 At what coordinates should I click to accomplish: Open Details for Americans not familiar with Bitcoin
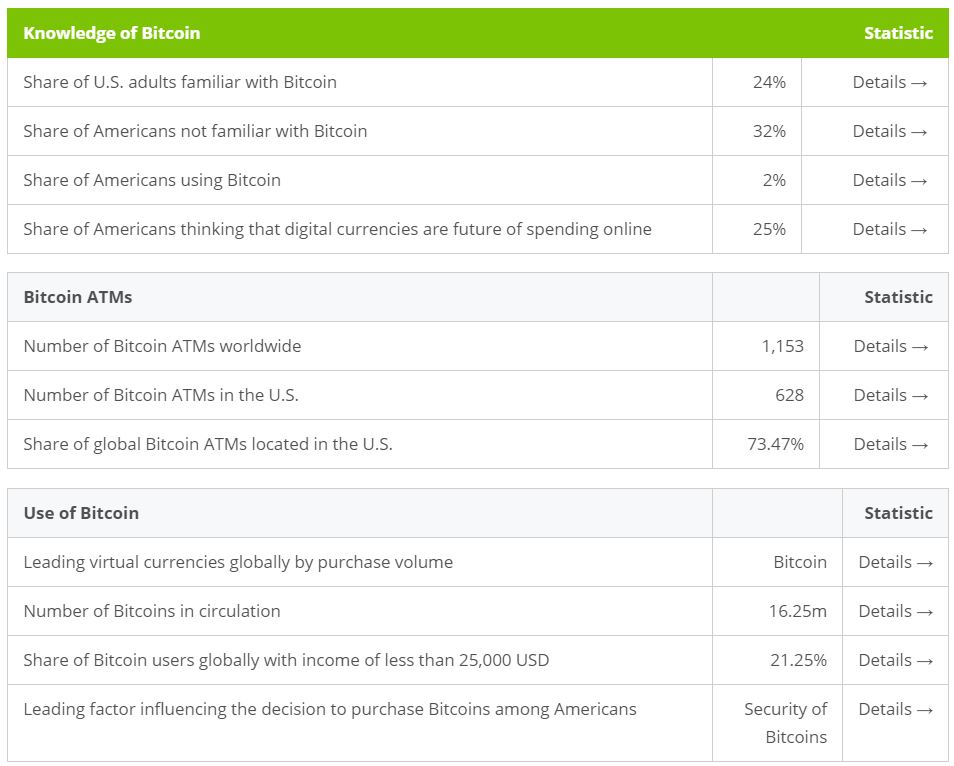[x=889, y=131]
